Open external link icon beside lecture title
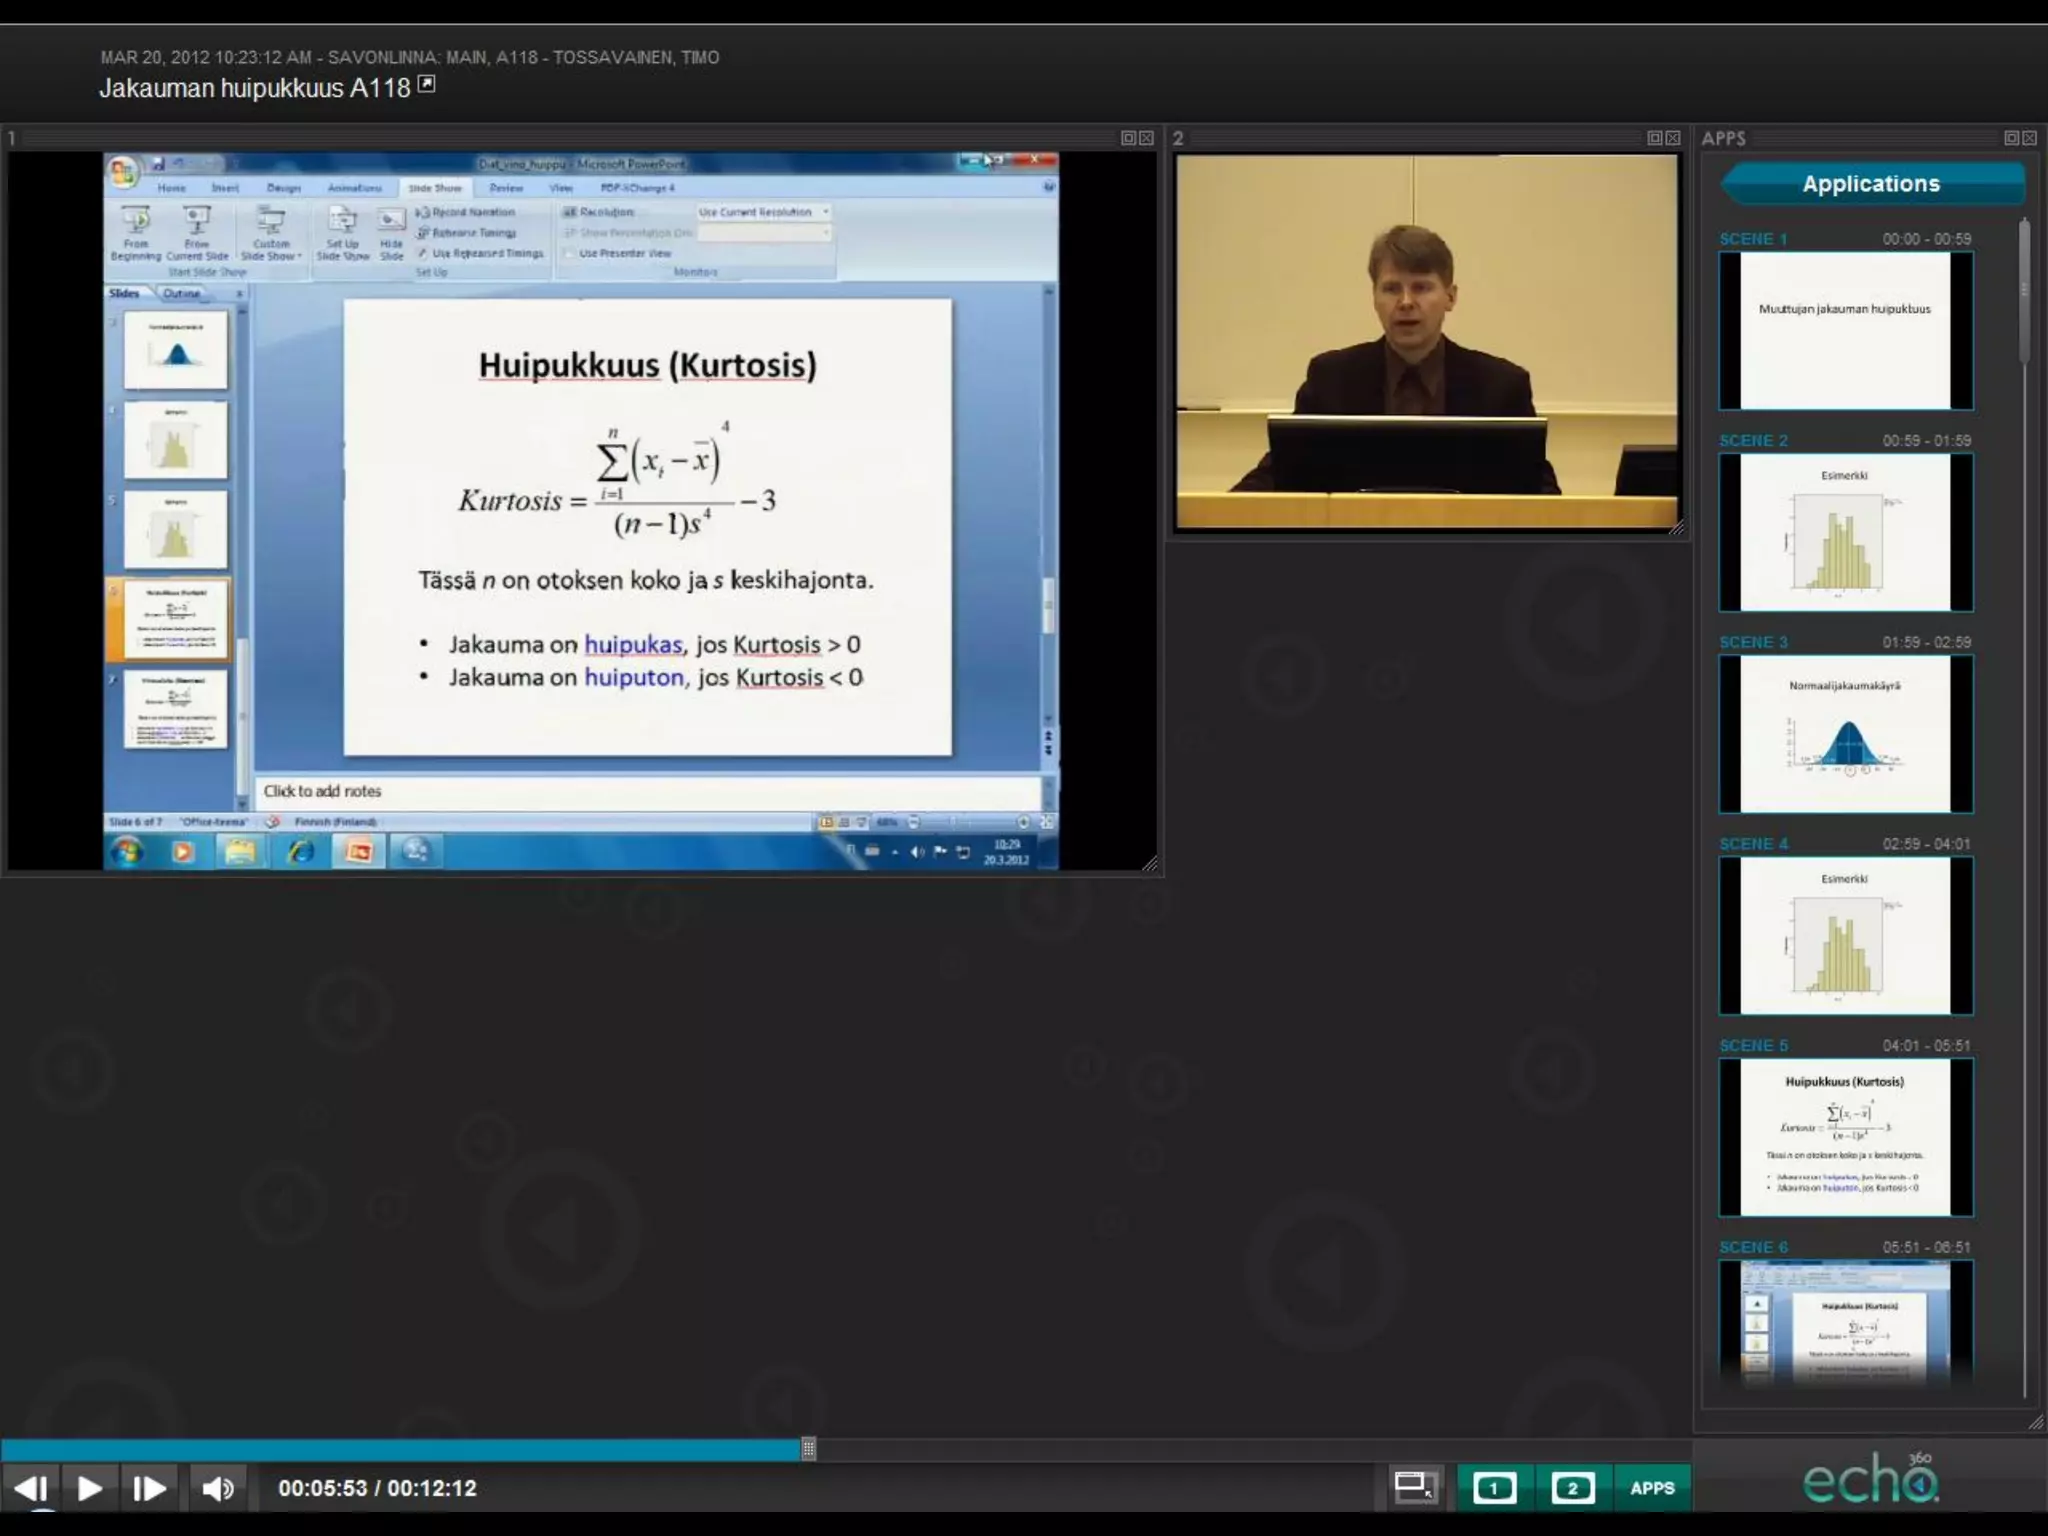Image resolution: width=2048 pixels, height=1536 pixels. click(x=427, y=85)
